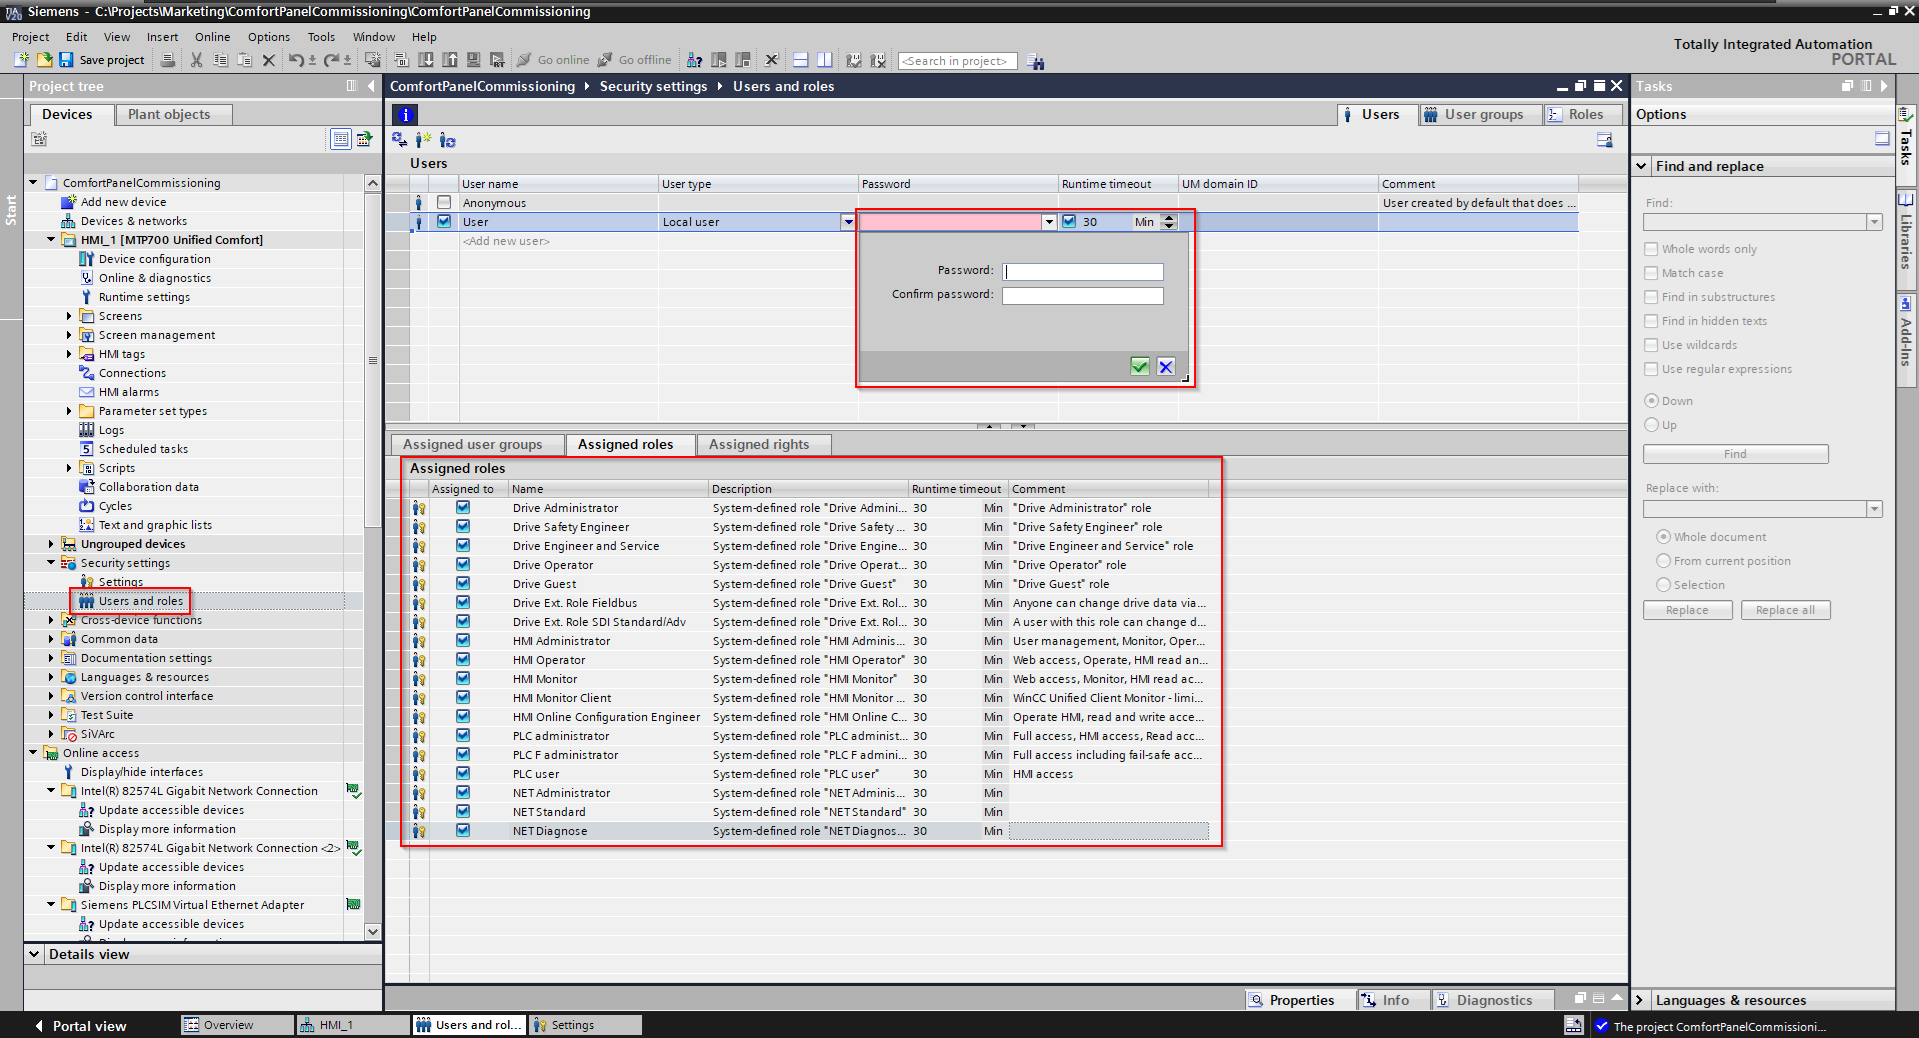Click the Print icon in toolbar
This screenshot has height=1038, width=1919.
tap(168, 60)
